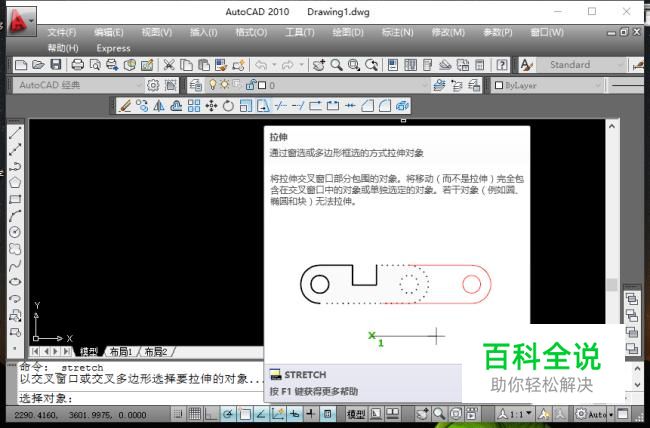Click the Workspace settings gear button
650x428 pixels.
pos(153,85)
